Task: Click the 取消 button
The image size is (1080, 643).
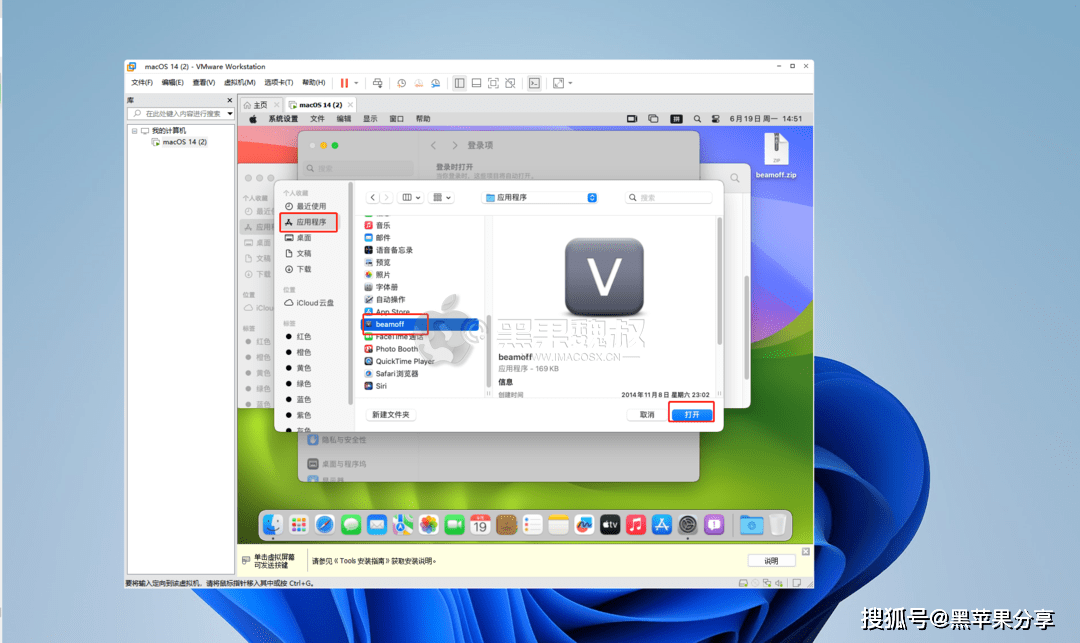Action: 647,414
